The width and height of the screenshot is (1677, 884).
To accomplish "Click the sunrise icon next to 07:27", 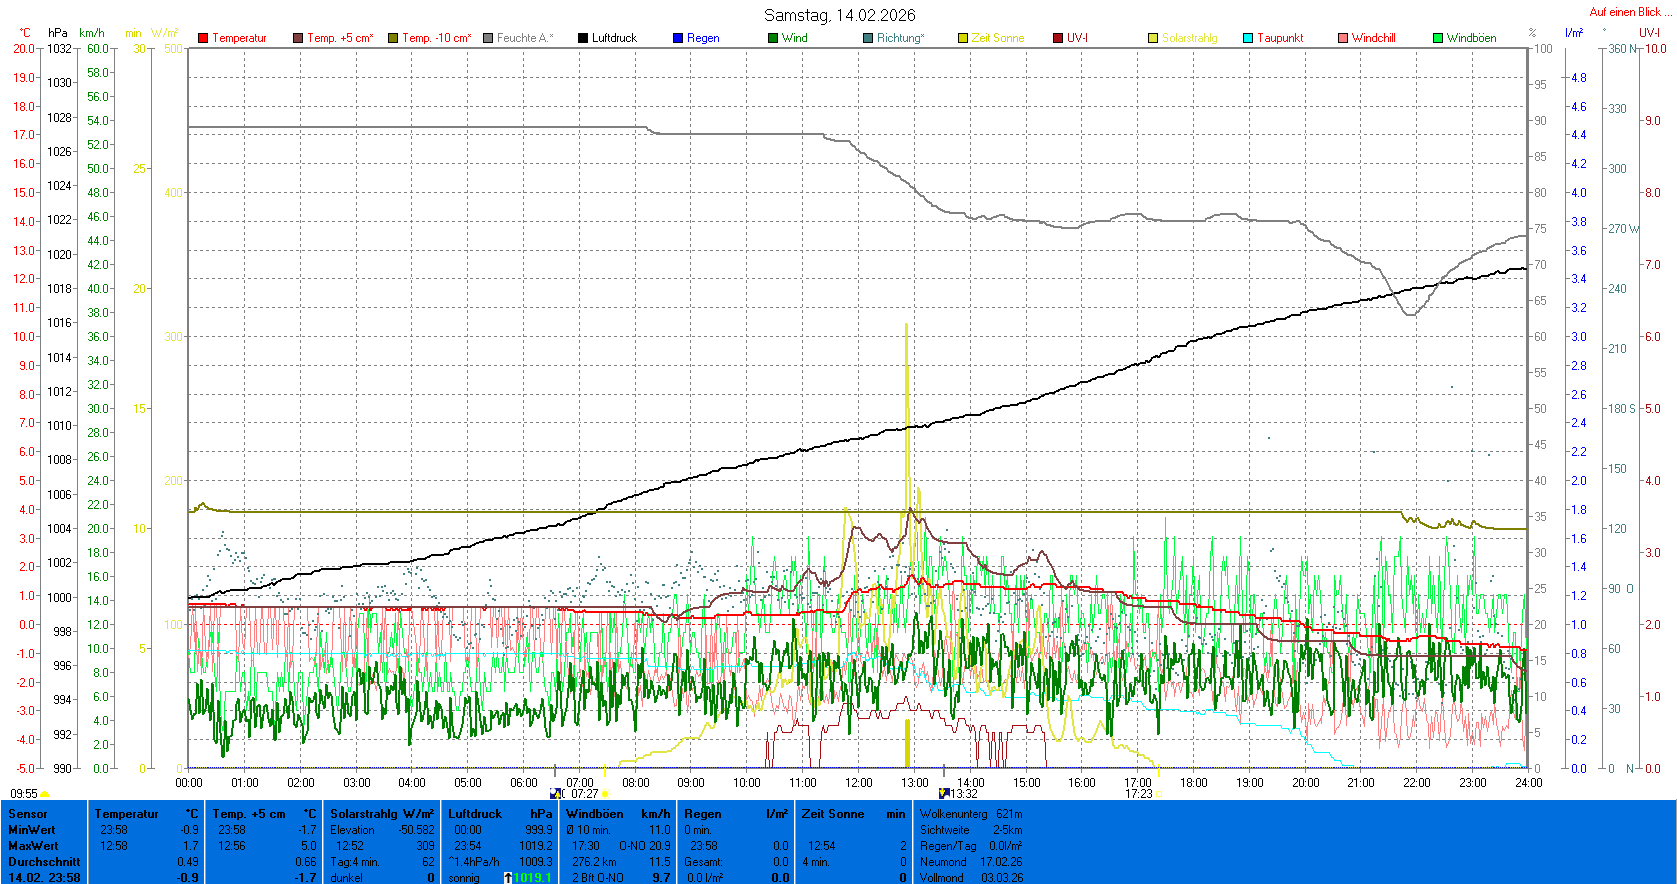I will (x=605, y=794).
